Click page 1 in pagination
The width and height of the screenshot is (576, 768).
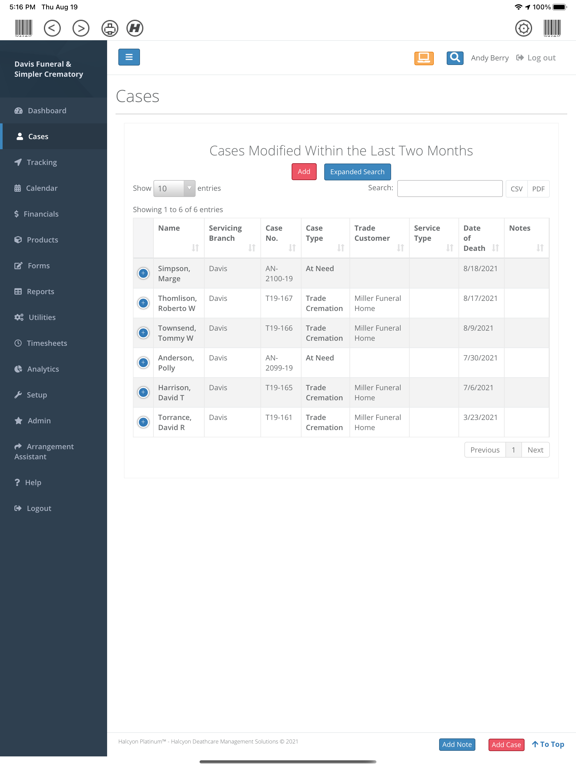coord(513,450)
